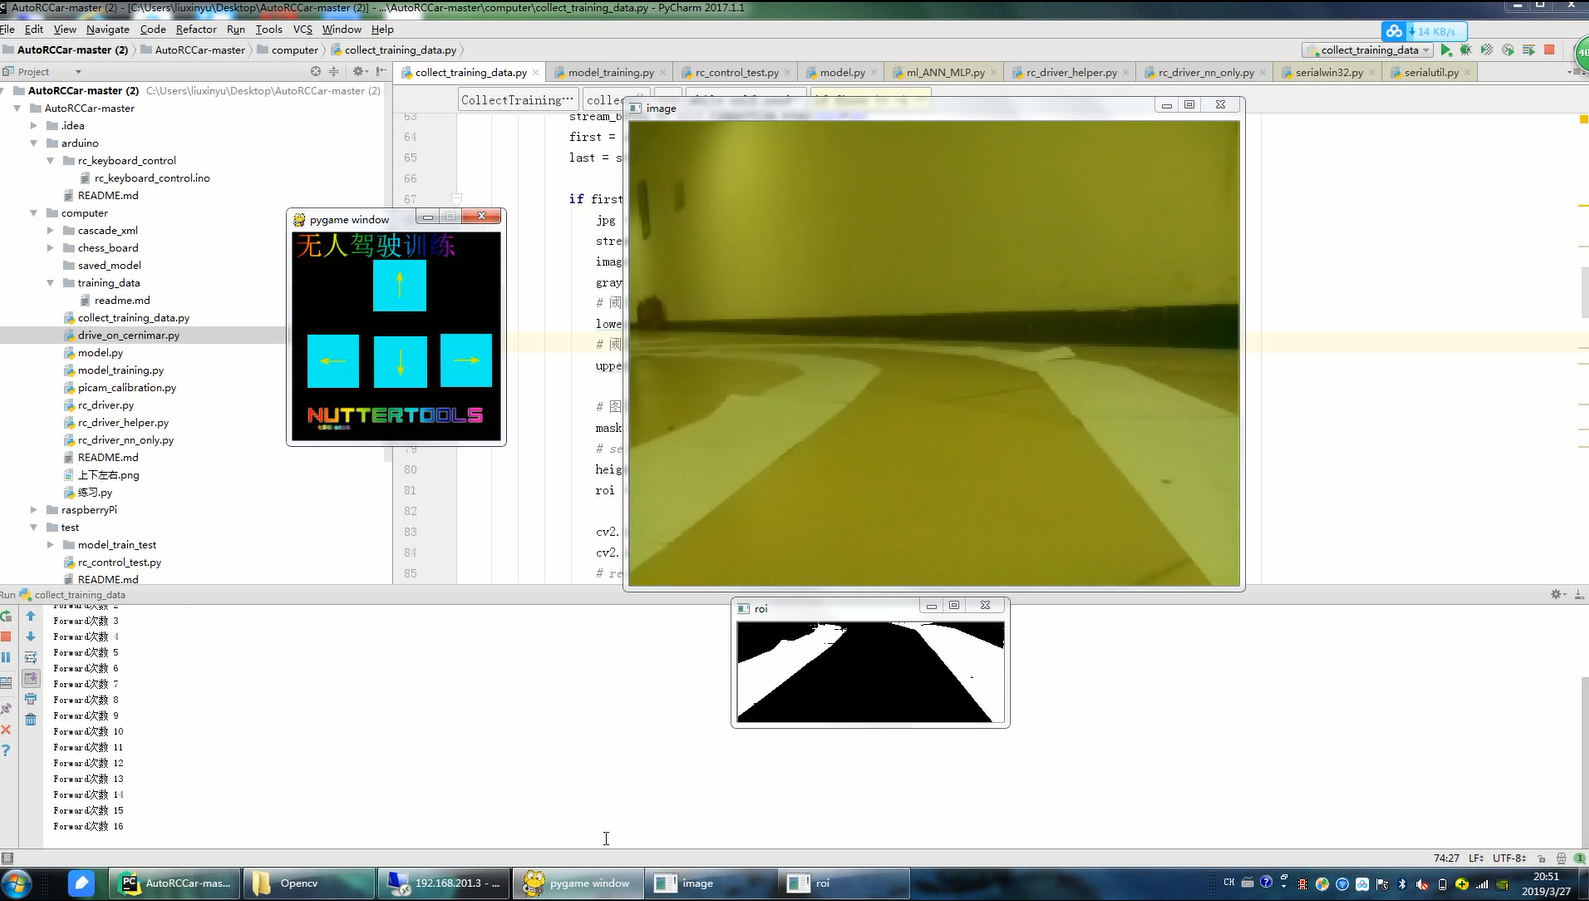
Task: Collapse the test folder
Action: [x=34, y=527]
